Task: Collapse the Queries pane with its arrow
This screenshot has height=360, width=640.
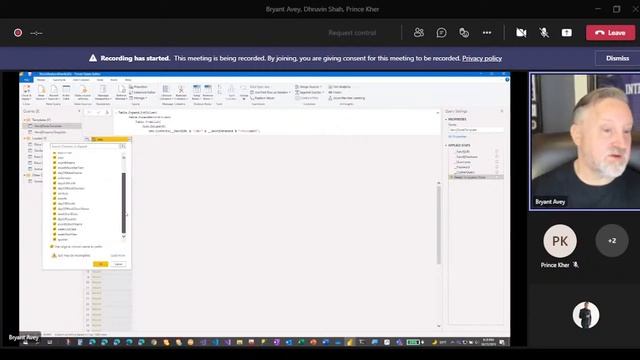Action: pos(79,111)
